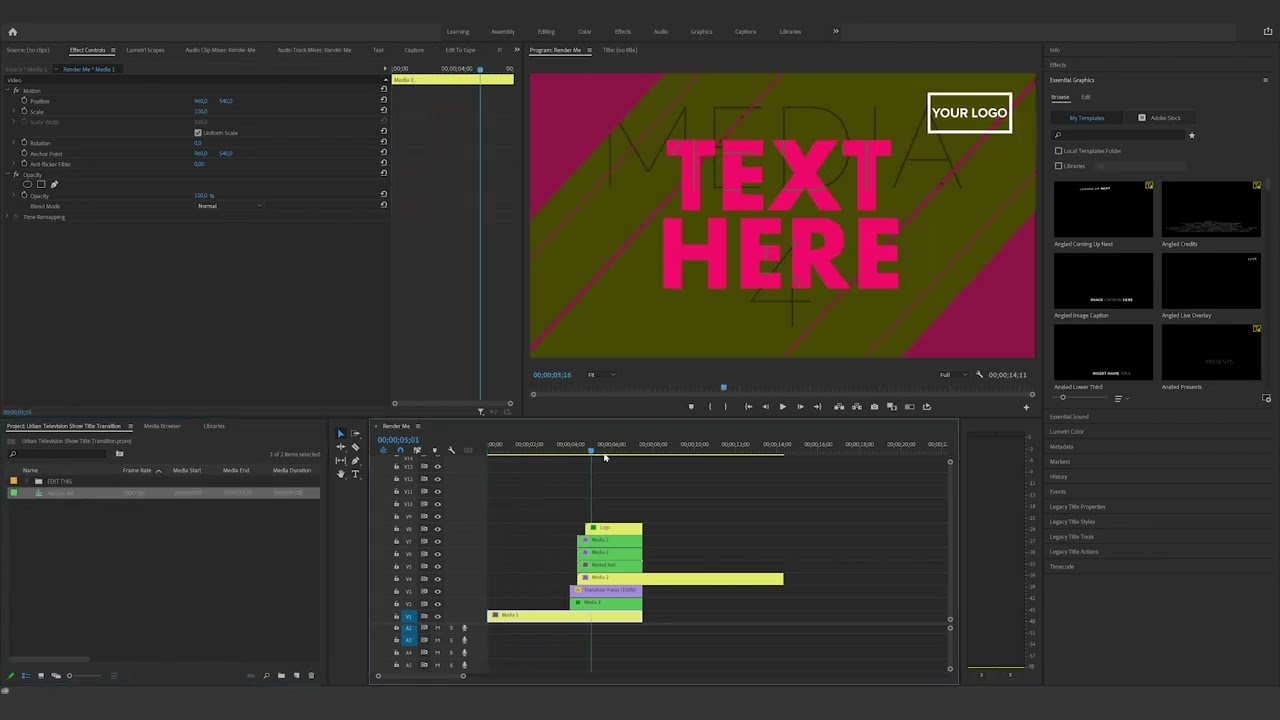This screenshot has height=720, width=1280.
Task: Select the Pen tool in Tools panel
Action: coord(355,461)
